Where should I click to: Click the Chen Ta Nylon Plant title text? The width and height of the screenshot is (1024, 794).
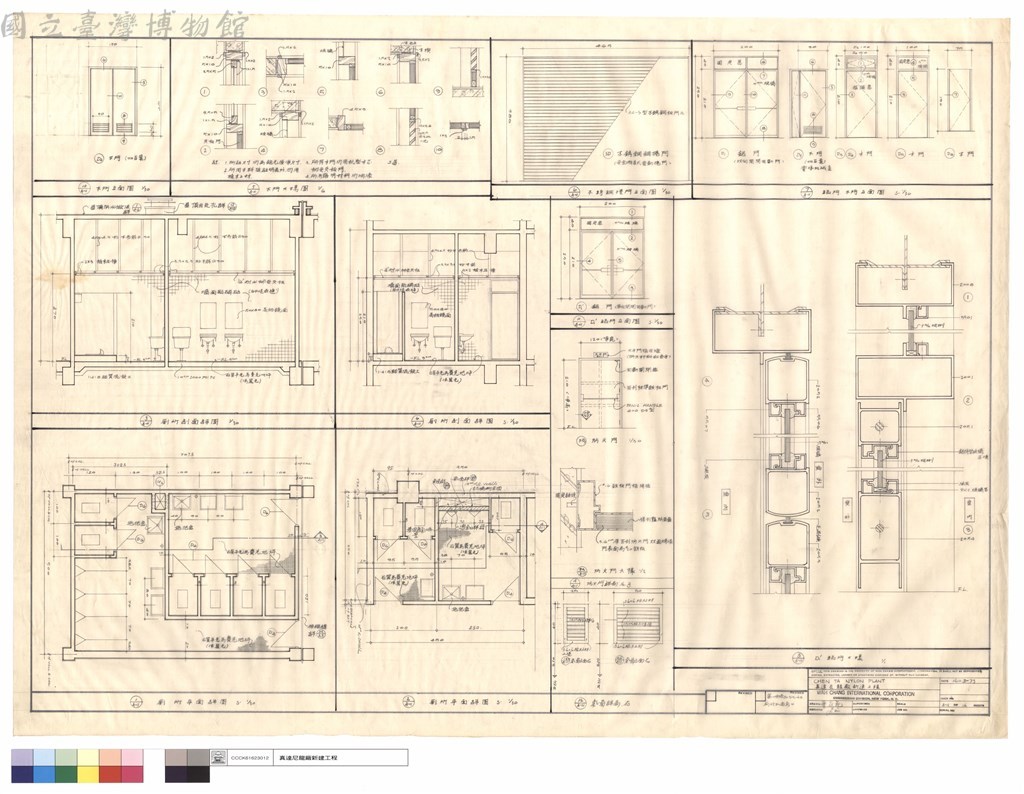[848, 681]
